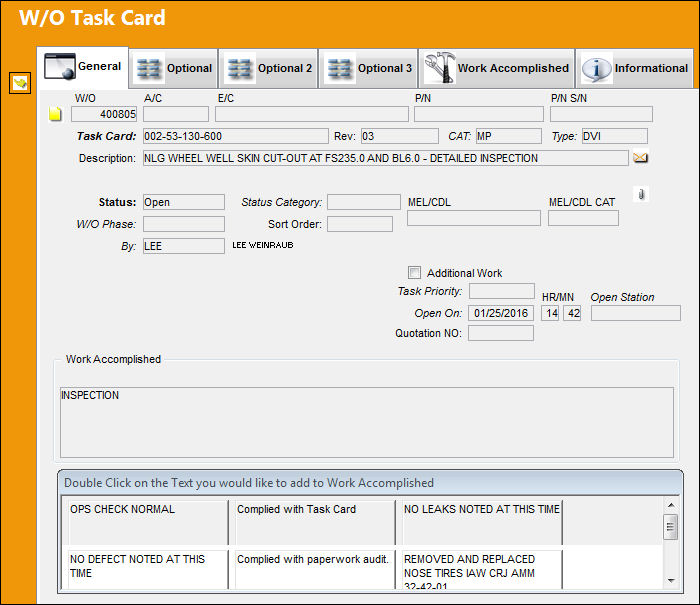Click the yellow bird icon in left sidebar
Image resolution: width=700 pixels, height=605 pixels.
[20, 83]
